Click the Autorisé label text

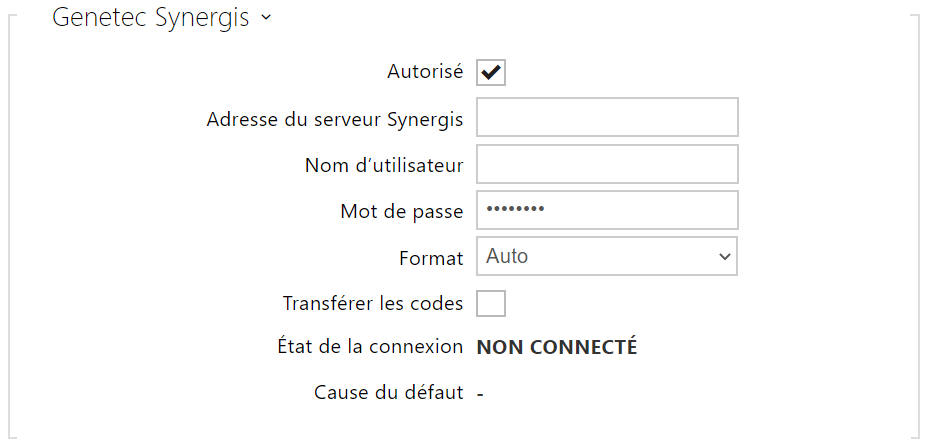[x=425, y=72]
